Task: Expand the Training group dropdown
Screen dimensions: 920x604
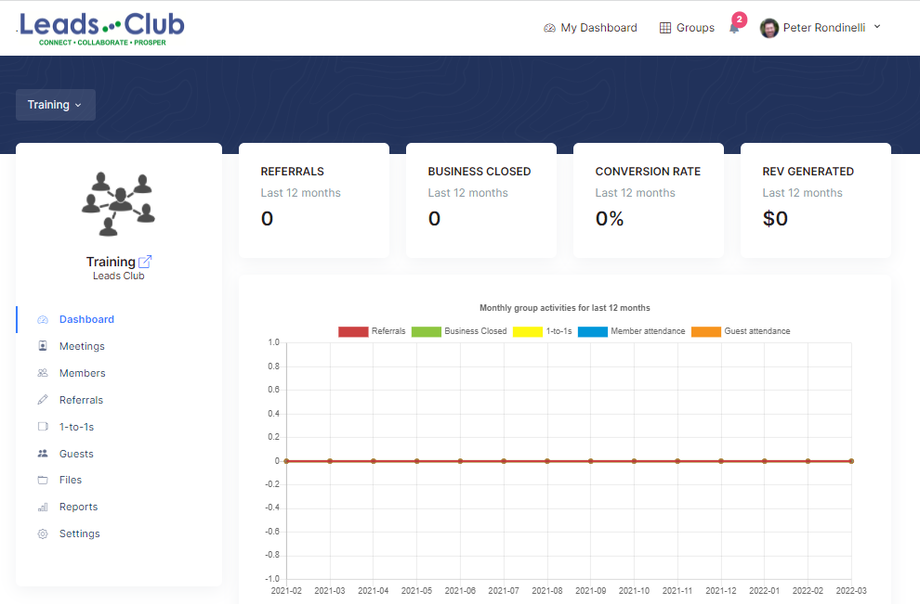Action: point(56,105)
